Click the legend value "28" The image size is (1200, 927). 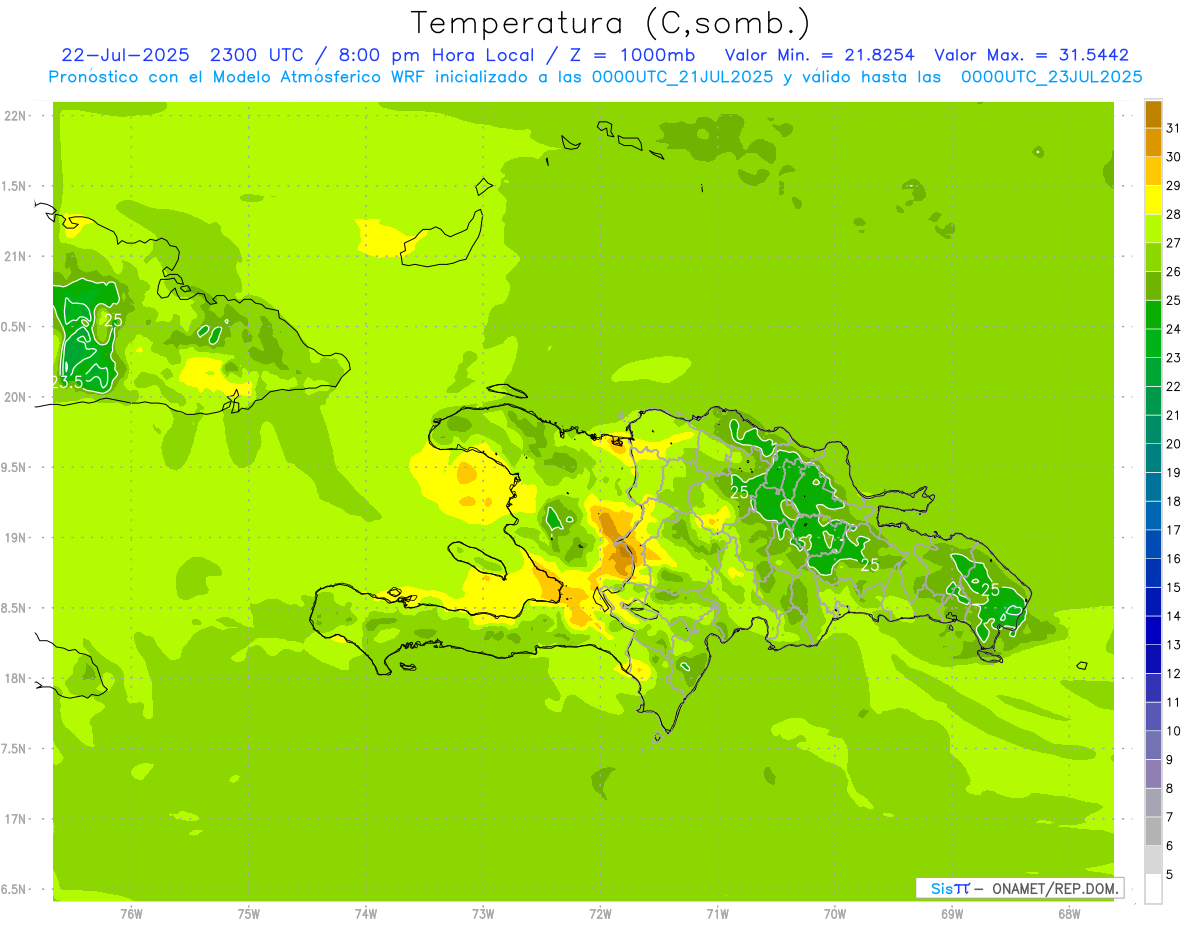coord(1174,214)
